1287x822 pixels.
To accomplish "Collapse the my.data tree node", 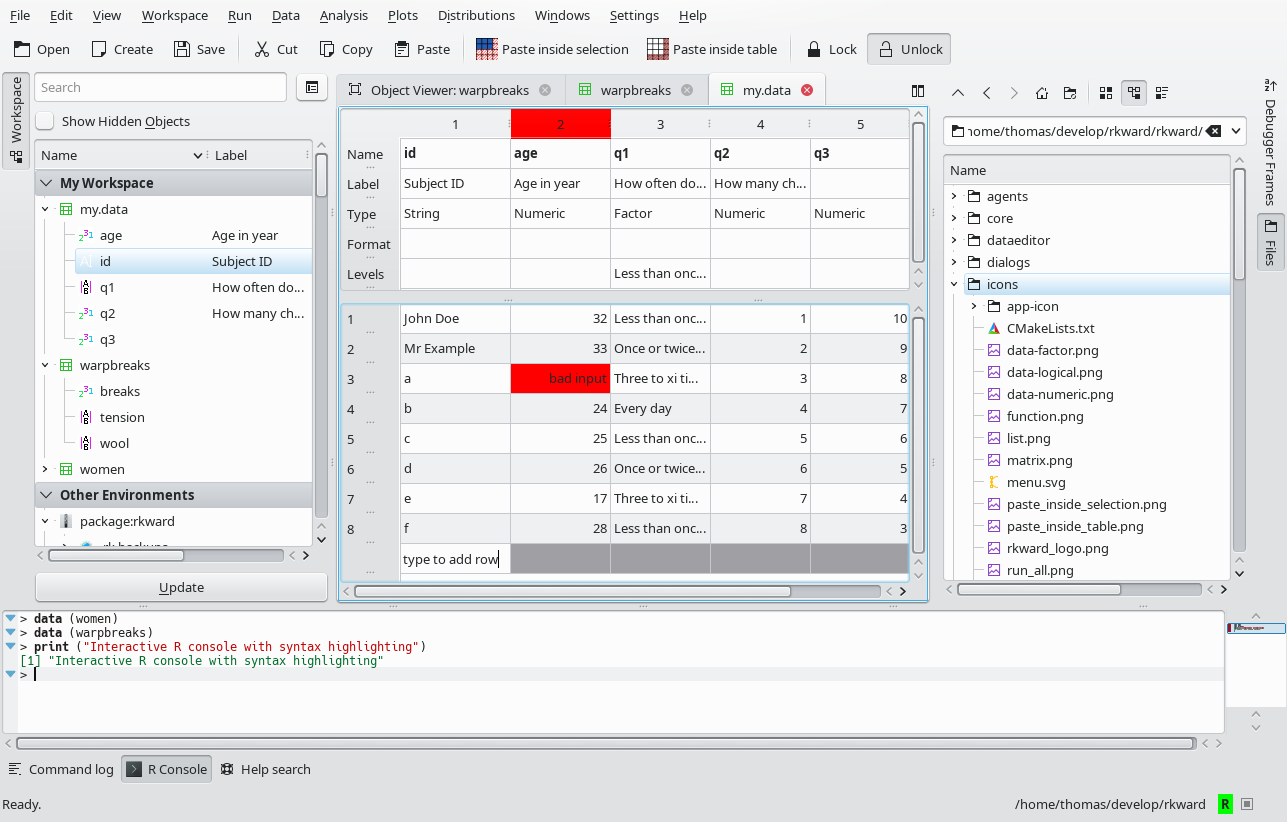I will (x=45, y=210).
